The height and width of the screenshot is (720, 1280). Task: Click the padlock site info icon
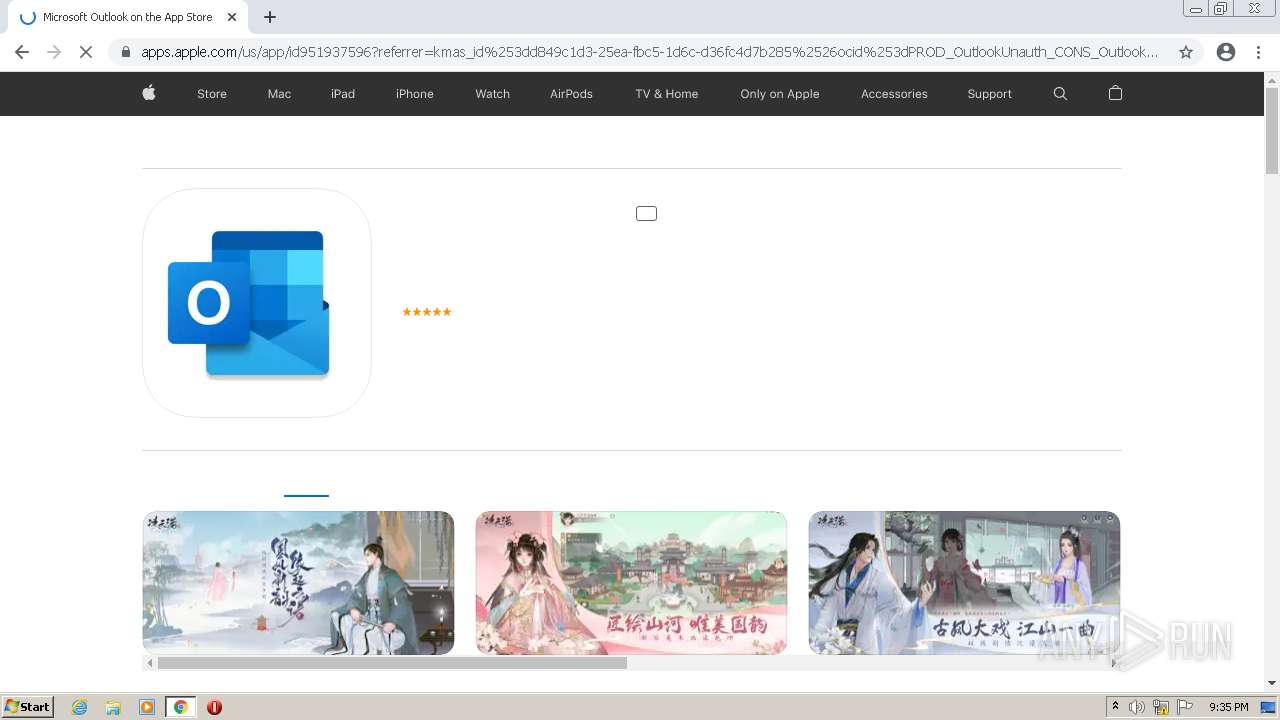(125, 52)
